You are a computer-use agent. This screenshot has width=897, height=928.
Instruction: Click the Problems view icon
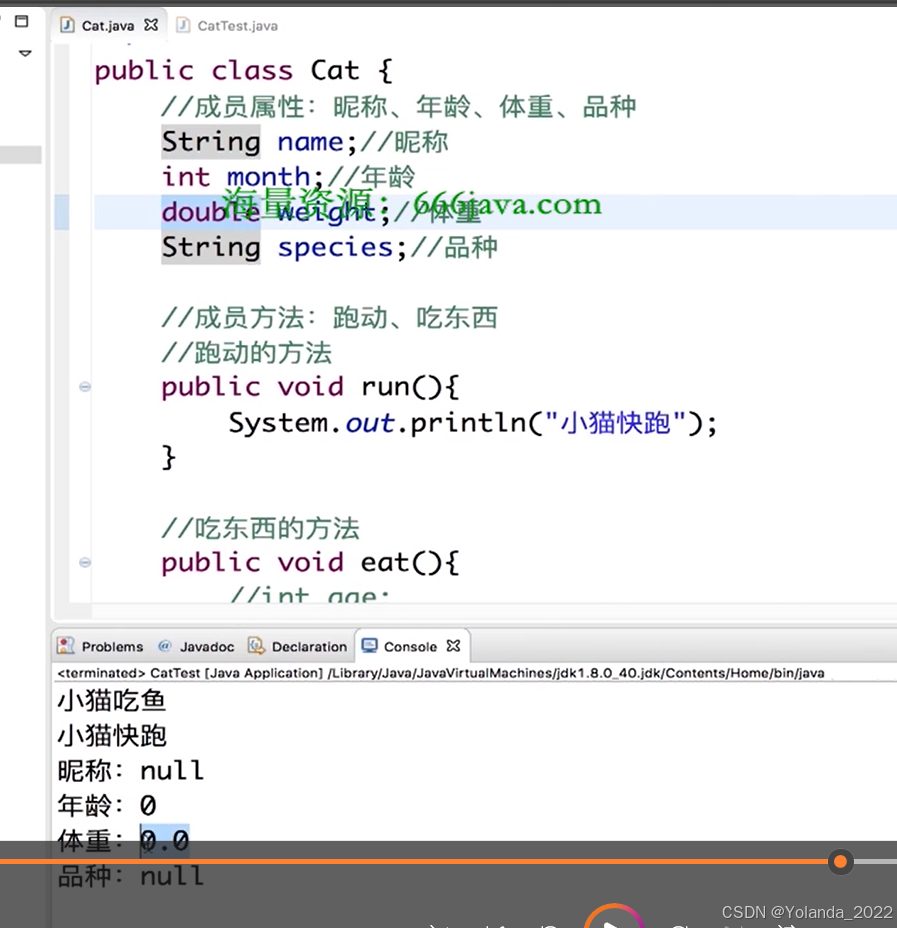pos(66,646)
